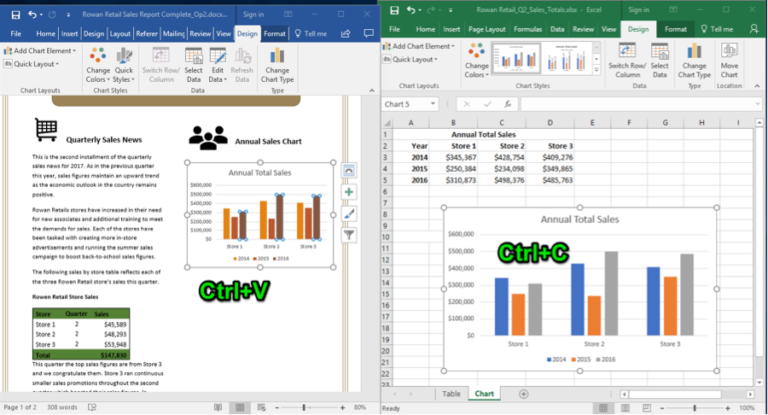Image resolution: width=768 pixels, height=415 pixels.
Task: Open File tab in Word
Action: 16,33
